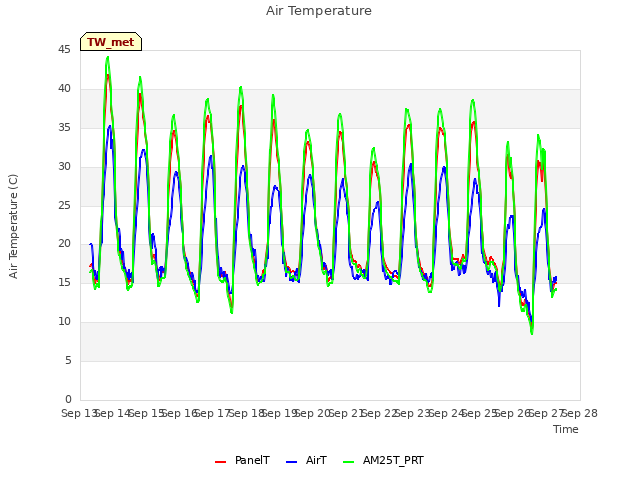Click the Sep 13 x-axis tick label
This screenshot has height=480, width=640.
[79, 413]
